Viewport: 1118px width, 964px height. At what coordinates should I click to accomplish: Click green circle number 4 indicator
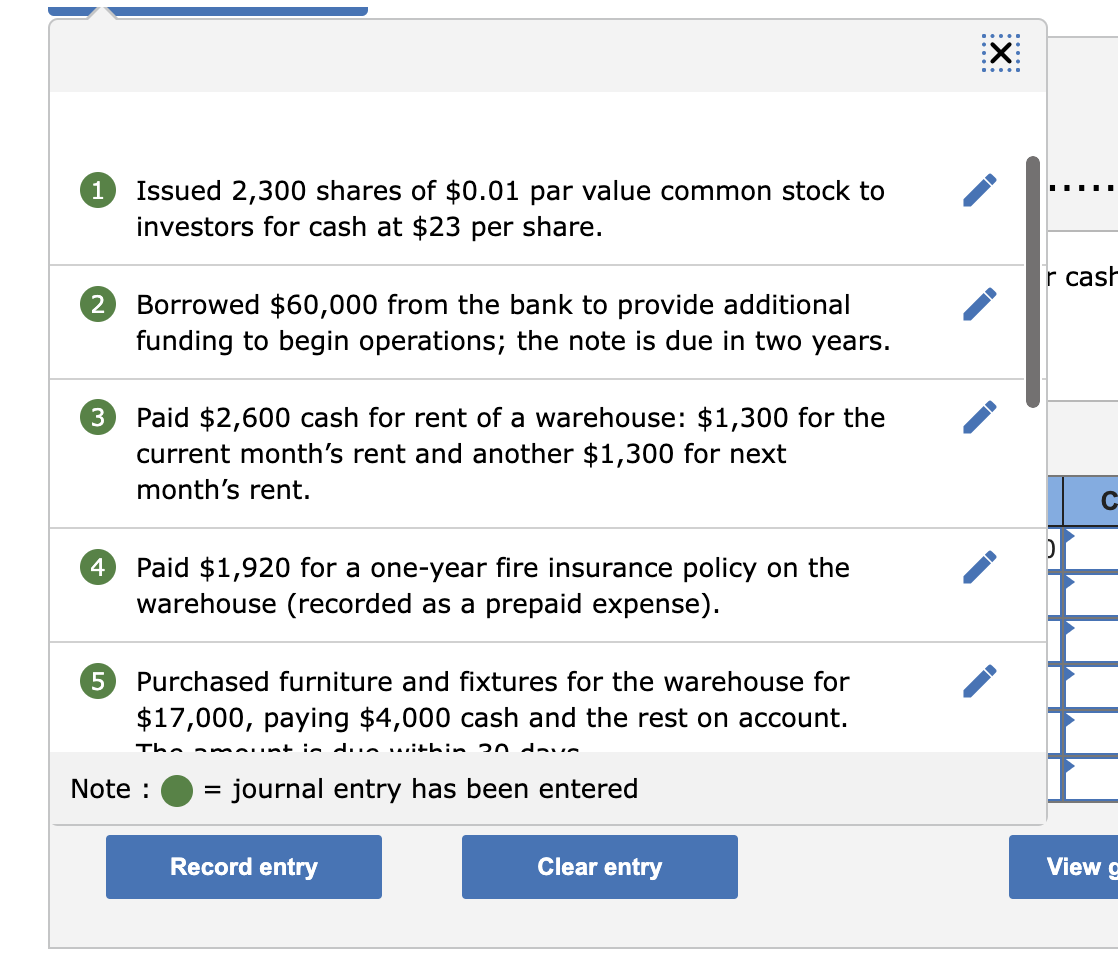click(x=96, y=568)
